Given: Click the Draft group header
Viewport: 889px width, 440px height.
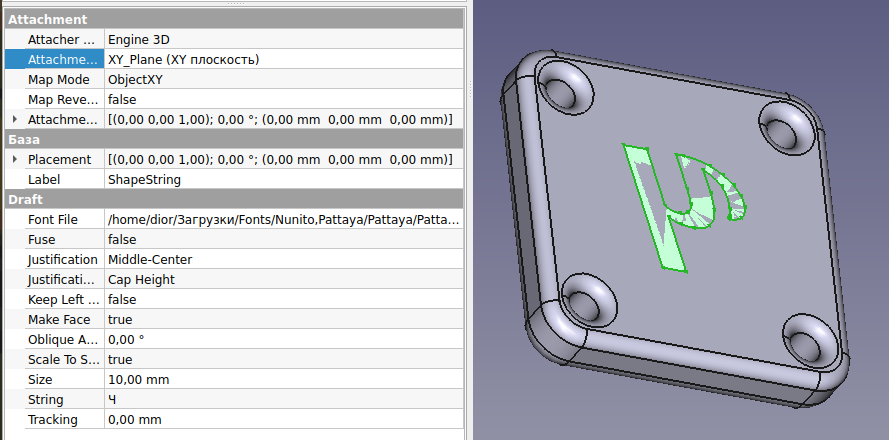Looking at the screenshot, I should [x=234, y=199].
